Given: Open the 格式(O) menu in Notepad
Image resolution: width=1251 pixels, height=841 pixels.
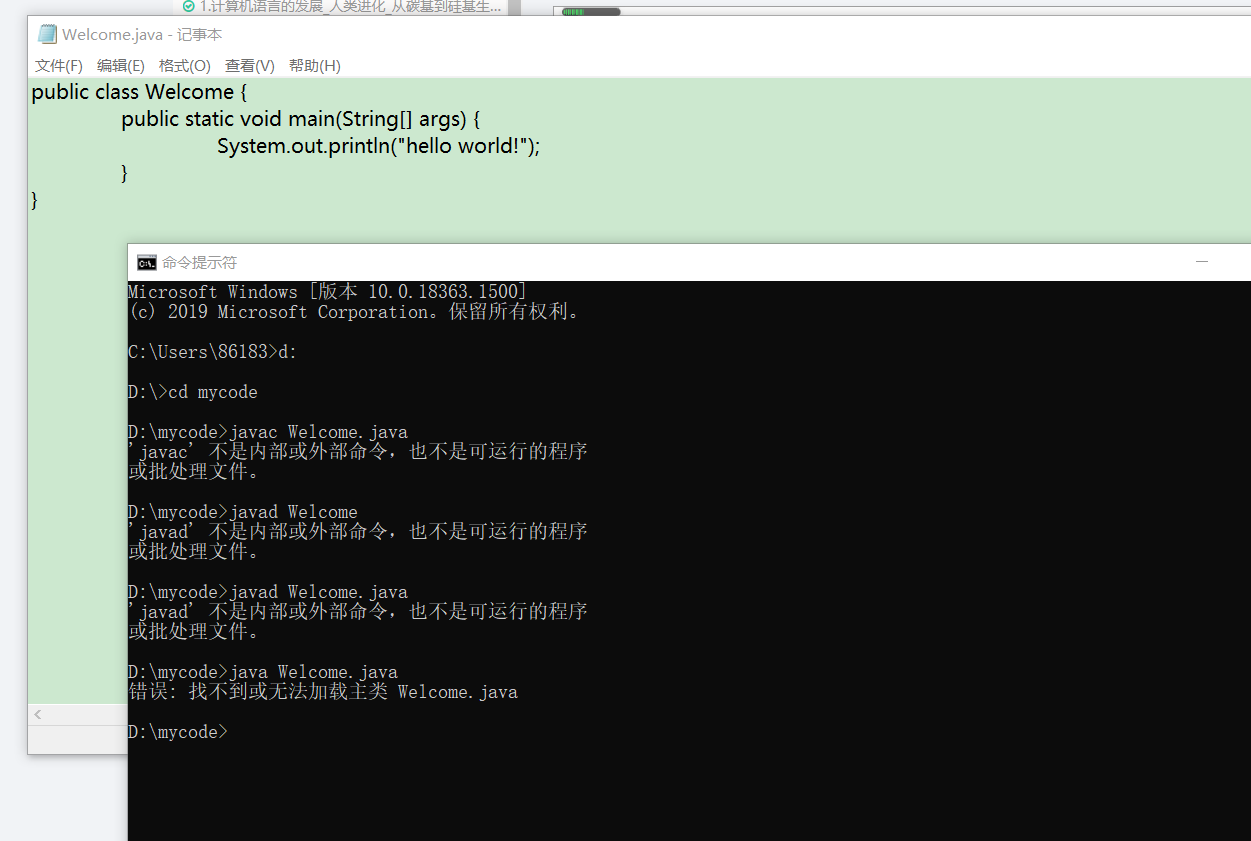Looking at the screenshot, I should point(184,66).
